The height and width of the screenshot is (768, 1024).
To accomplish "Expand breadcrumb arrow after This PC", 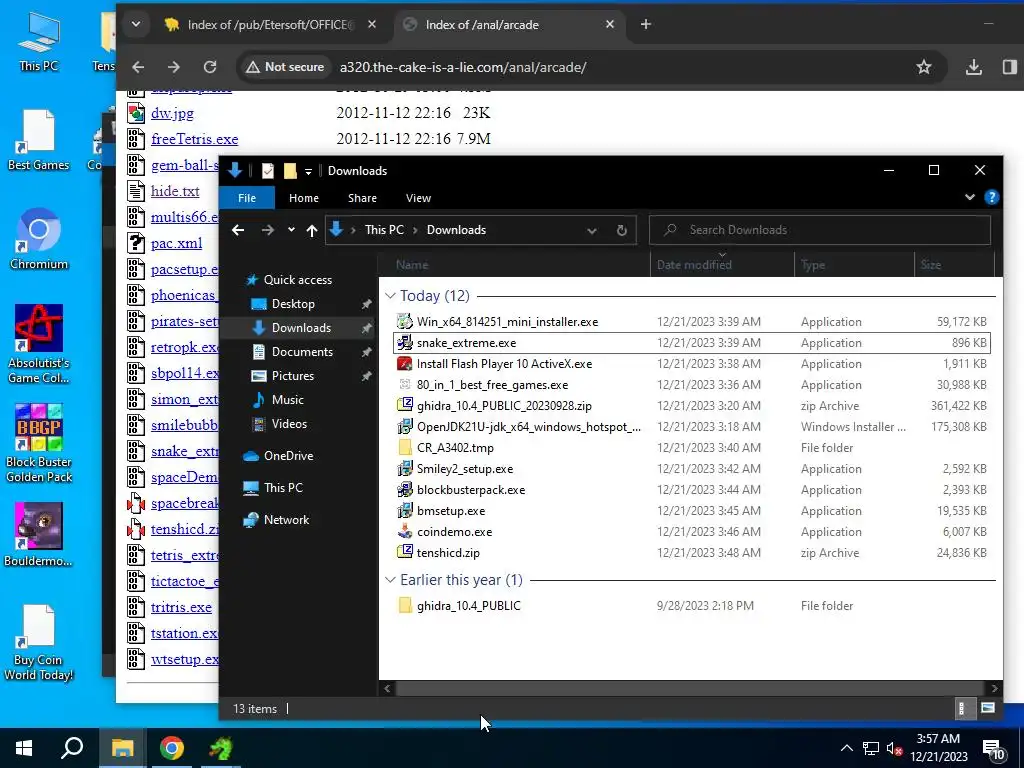I will [x=415, y=230].
